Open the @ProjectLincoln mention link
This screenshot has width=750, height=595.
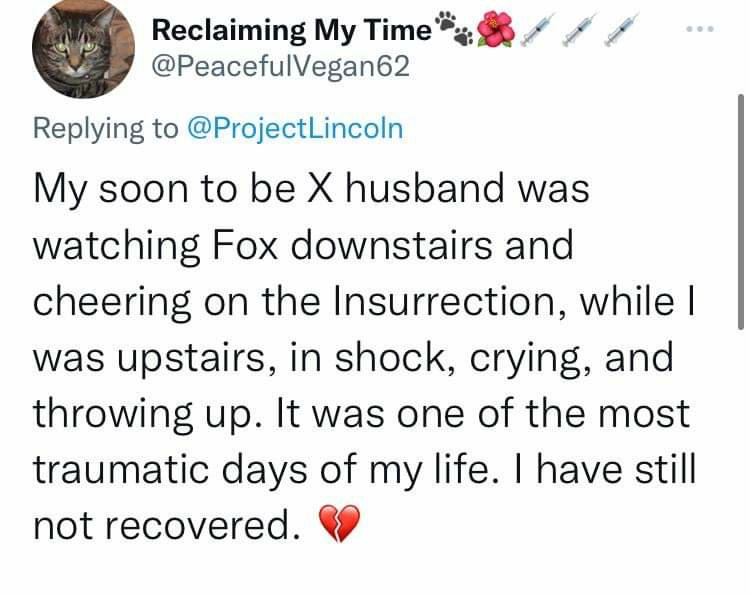pos(294,129)
